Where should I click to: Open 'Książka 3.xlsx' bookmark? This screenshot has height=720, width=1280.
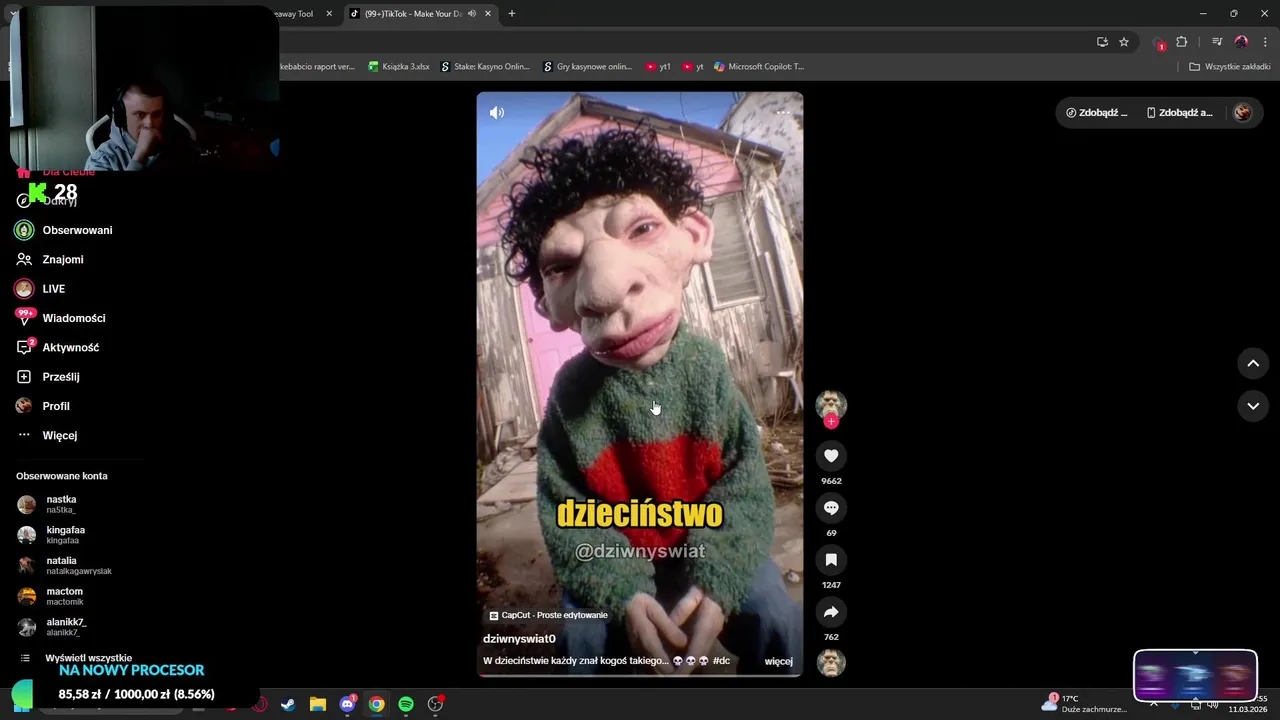click(x=399, y=67)
